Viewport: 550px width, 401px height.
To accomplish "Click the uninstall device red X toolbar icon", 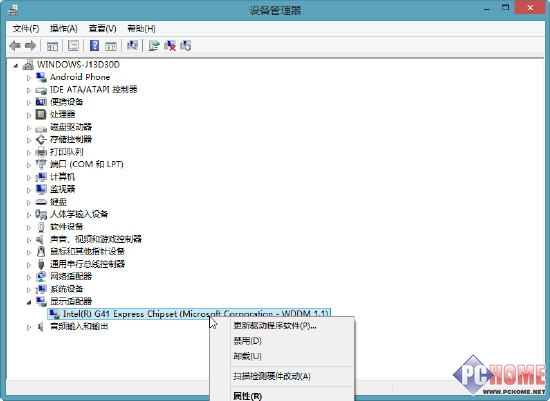I will tap(170, 46).
